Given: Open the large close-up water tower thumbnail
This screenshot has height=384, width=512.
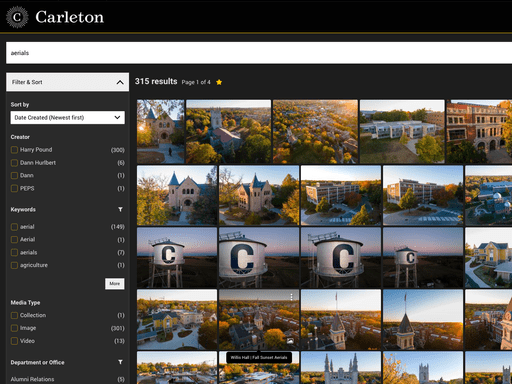Looking at the screenshot, I should click(x=259, y=258).
